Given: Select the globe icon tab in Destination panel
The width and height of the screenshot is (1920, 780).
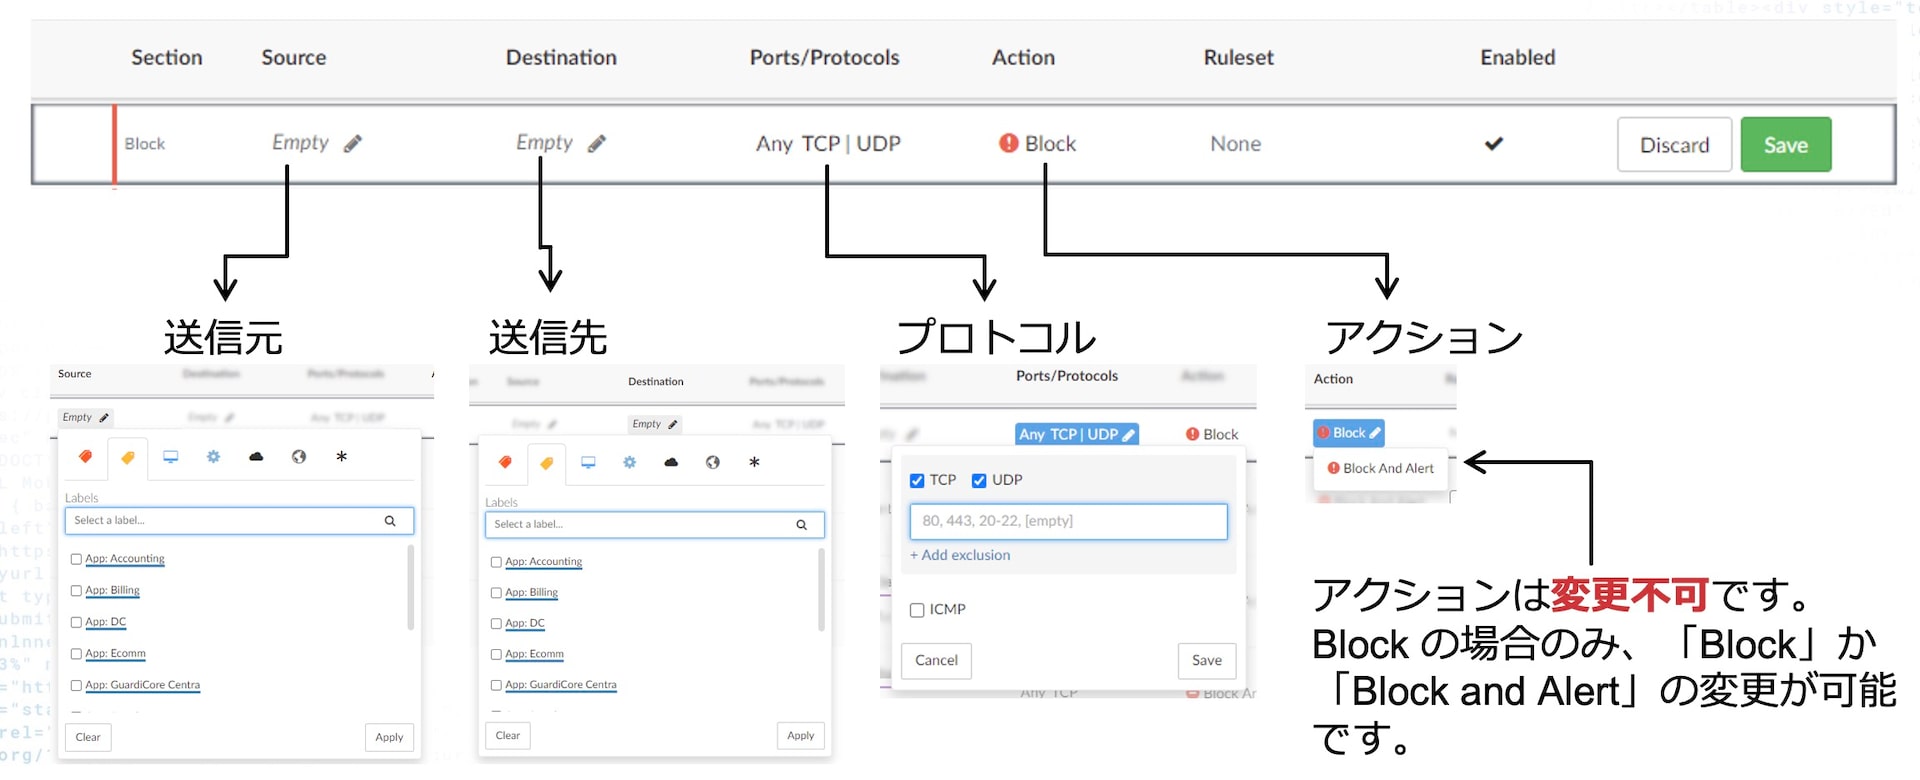Looking at the screenshot, I should [x=712, y=462].
